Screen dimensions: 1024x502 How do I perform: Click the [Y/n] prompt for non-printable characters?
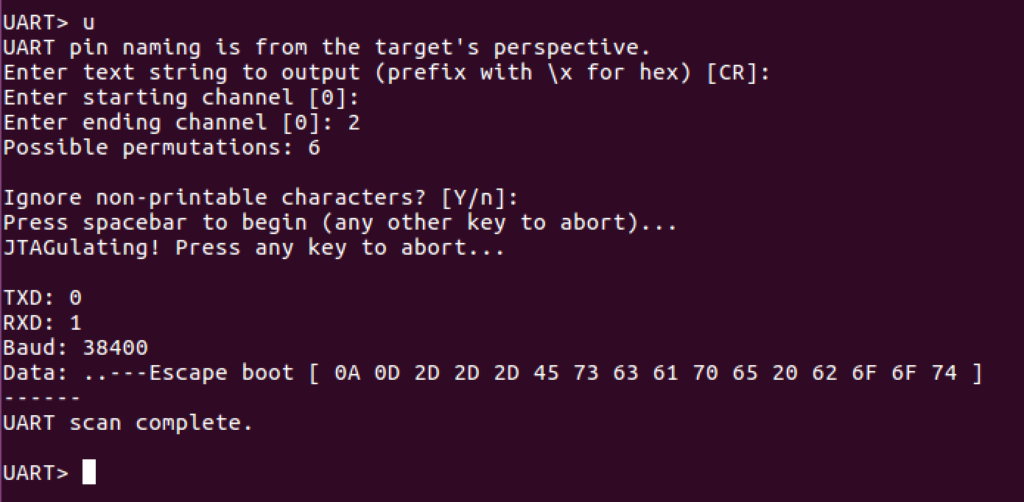point(480,197)
